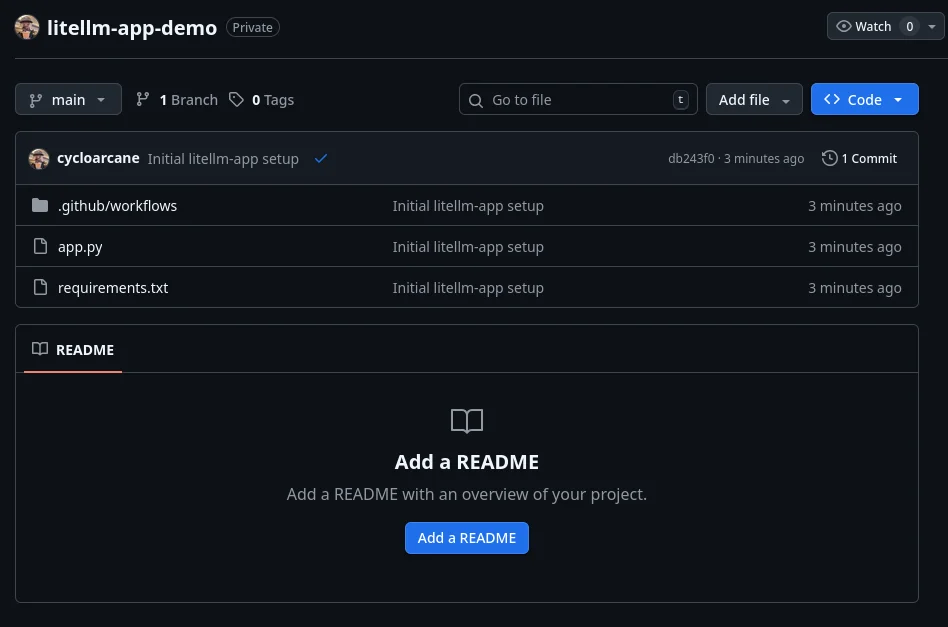948x627 pixels.
Task: Open the .github/workflows folder
Action: coord(117,206)
